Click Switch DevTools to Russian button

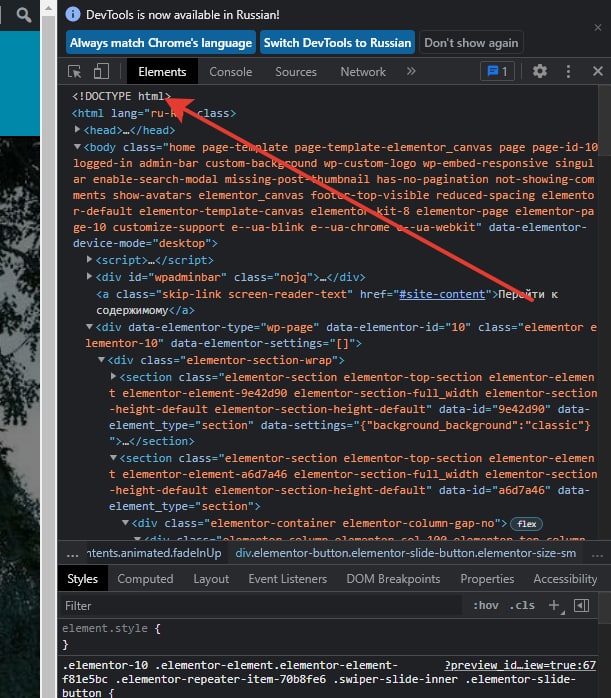point(337,43)
